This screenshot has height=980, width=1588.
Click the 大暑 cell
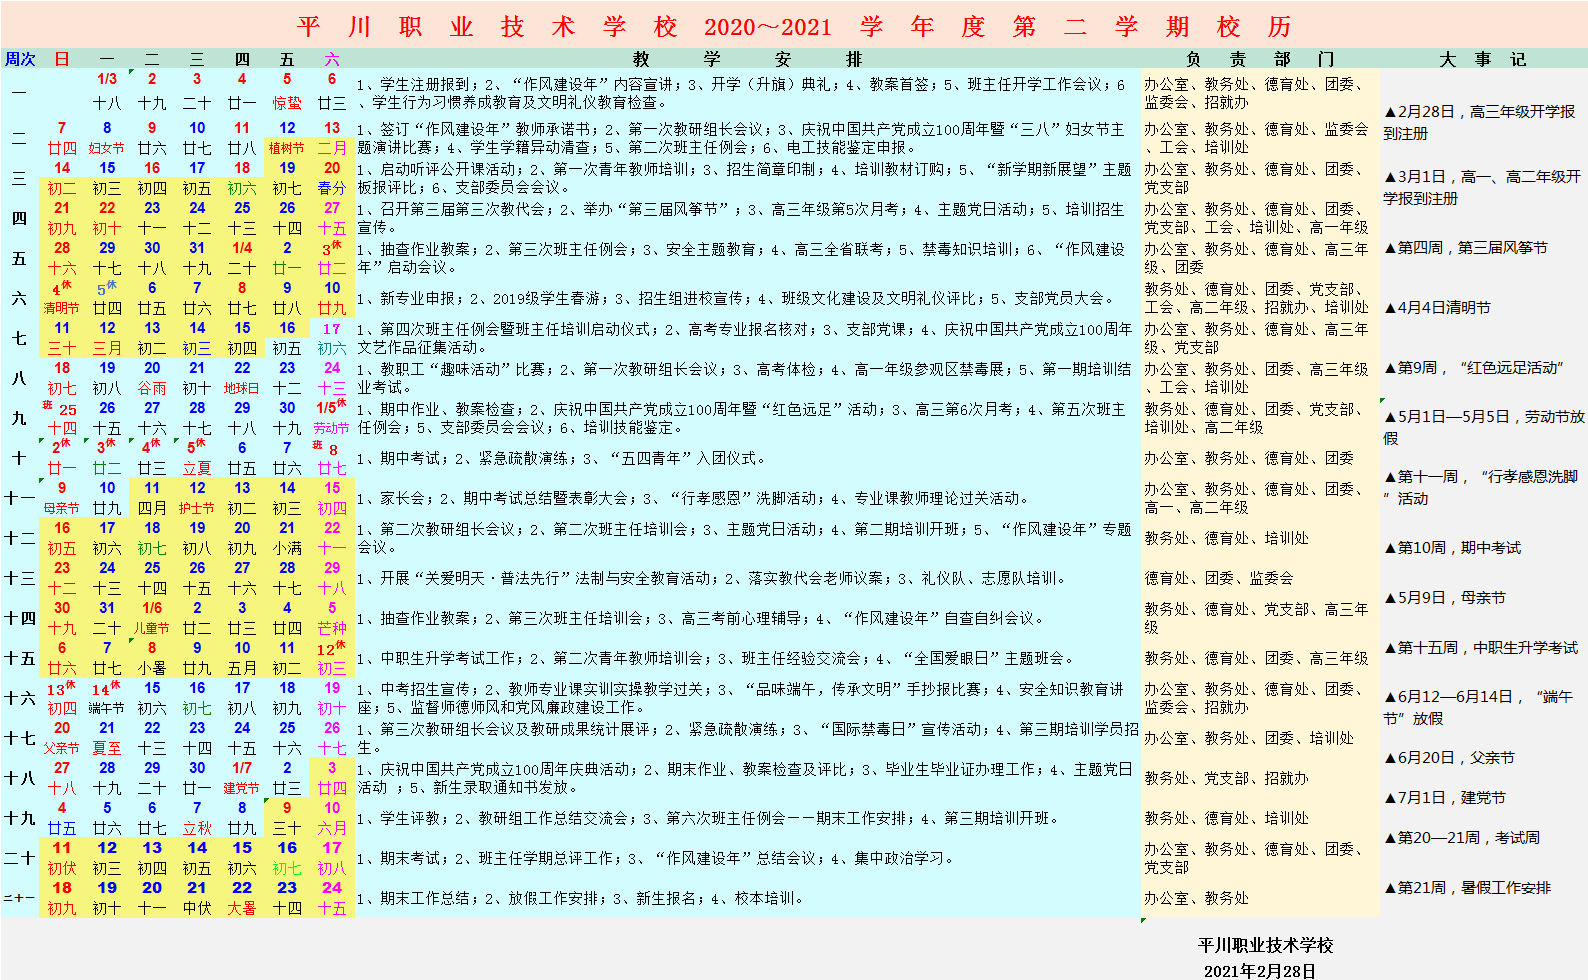242,908
